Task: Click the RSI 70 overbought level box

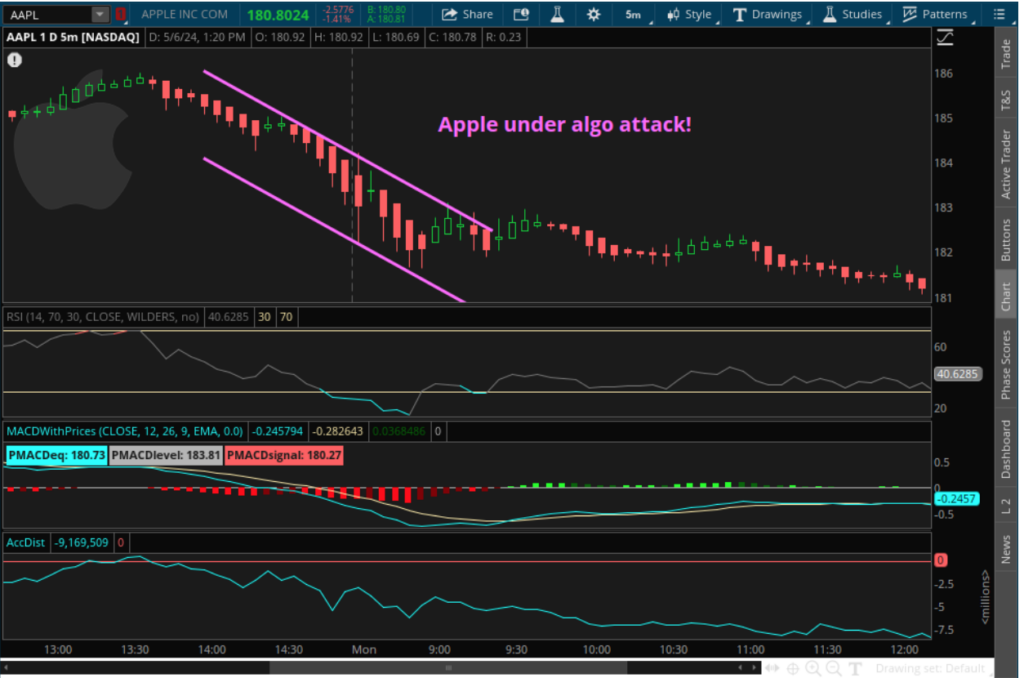Action: (286, 317)
